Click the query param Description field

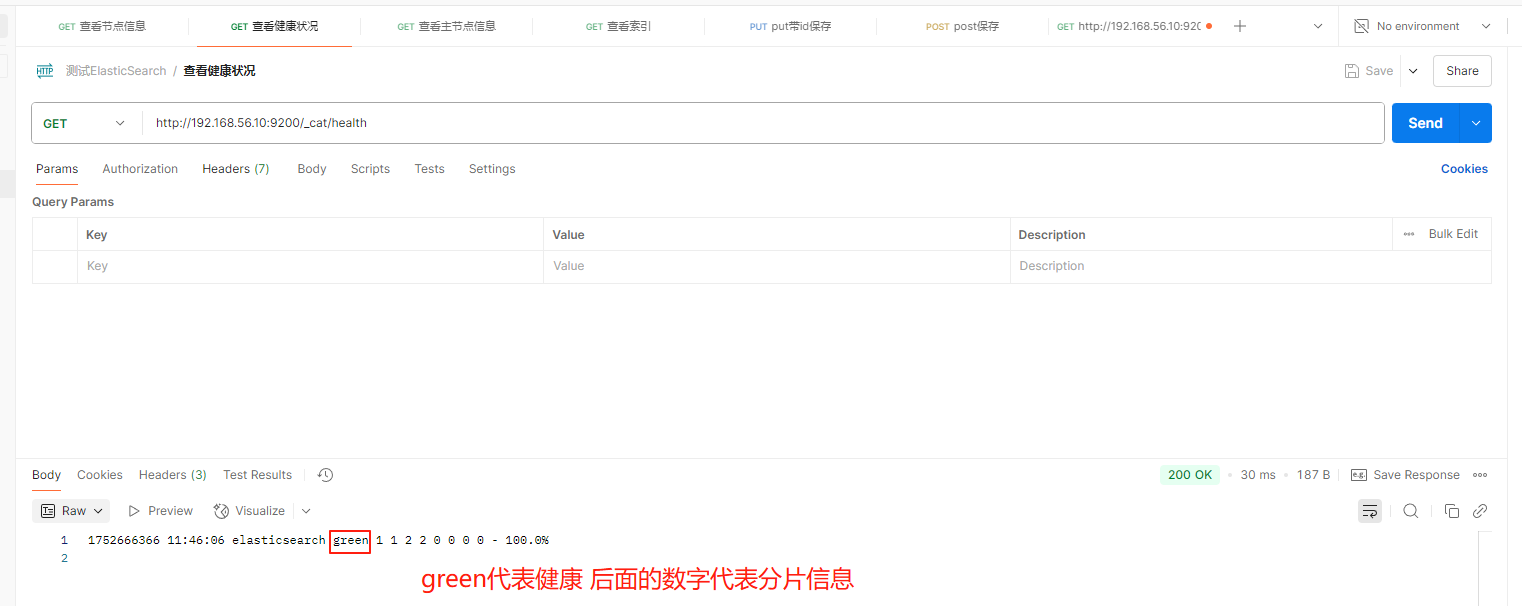(1250, 266)
